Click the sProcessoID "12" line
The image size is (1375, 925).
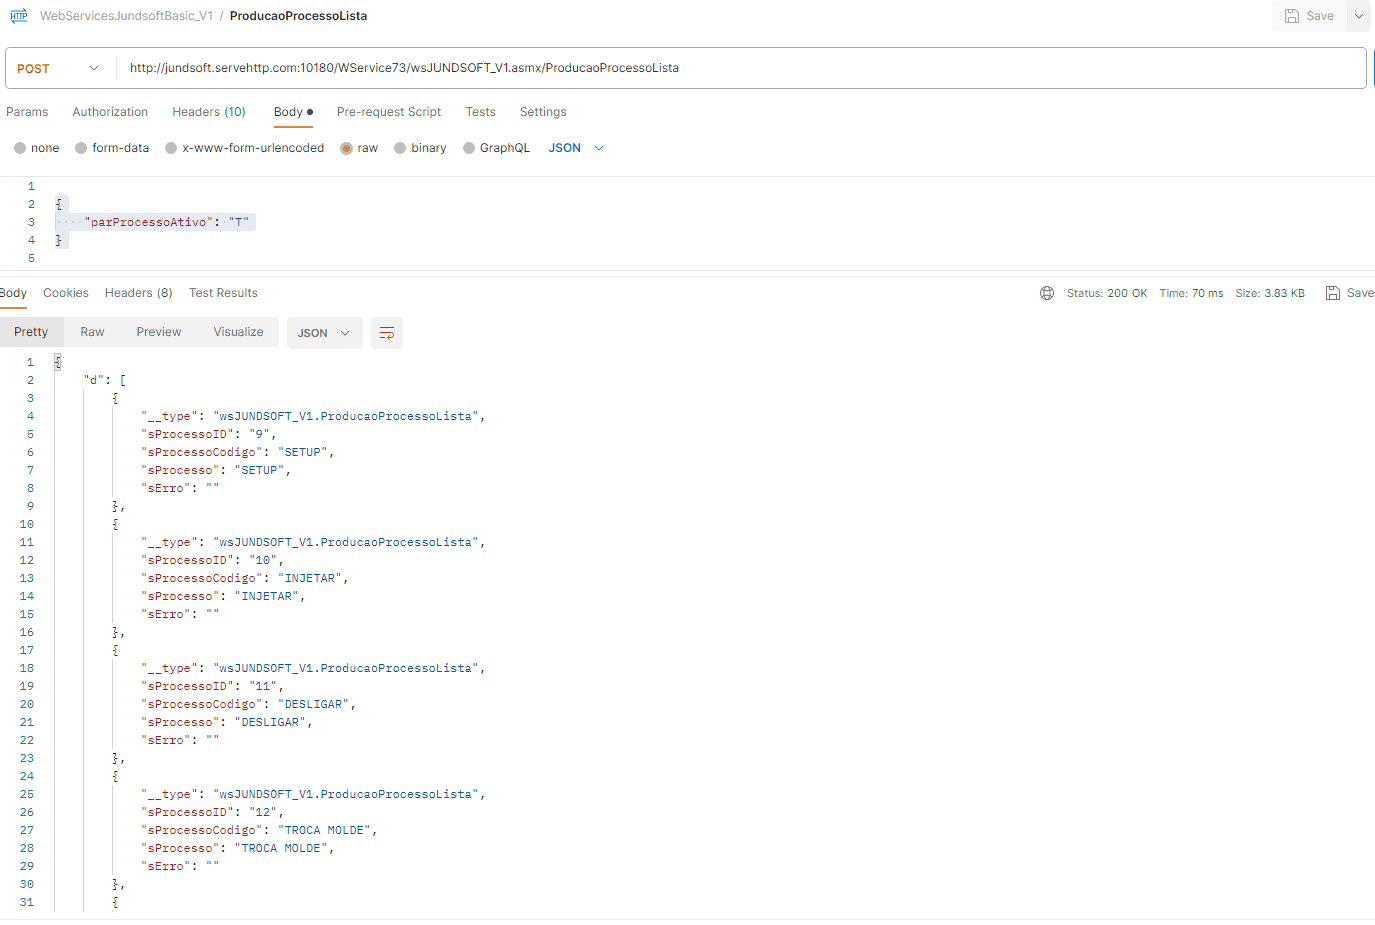tap(212, 812)
